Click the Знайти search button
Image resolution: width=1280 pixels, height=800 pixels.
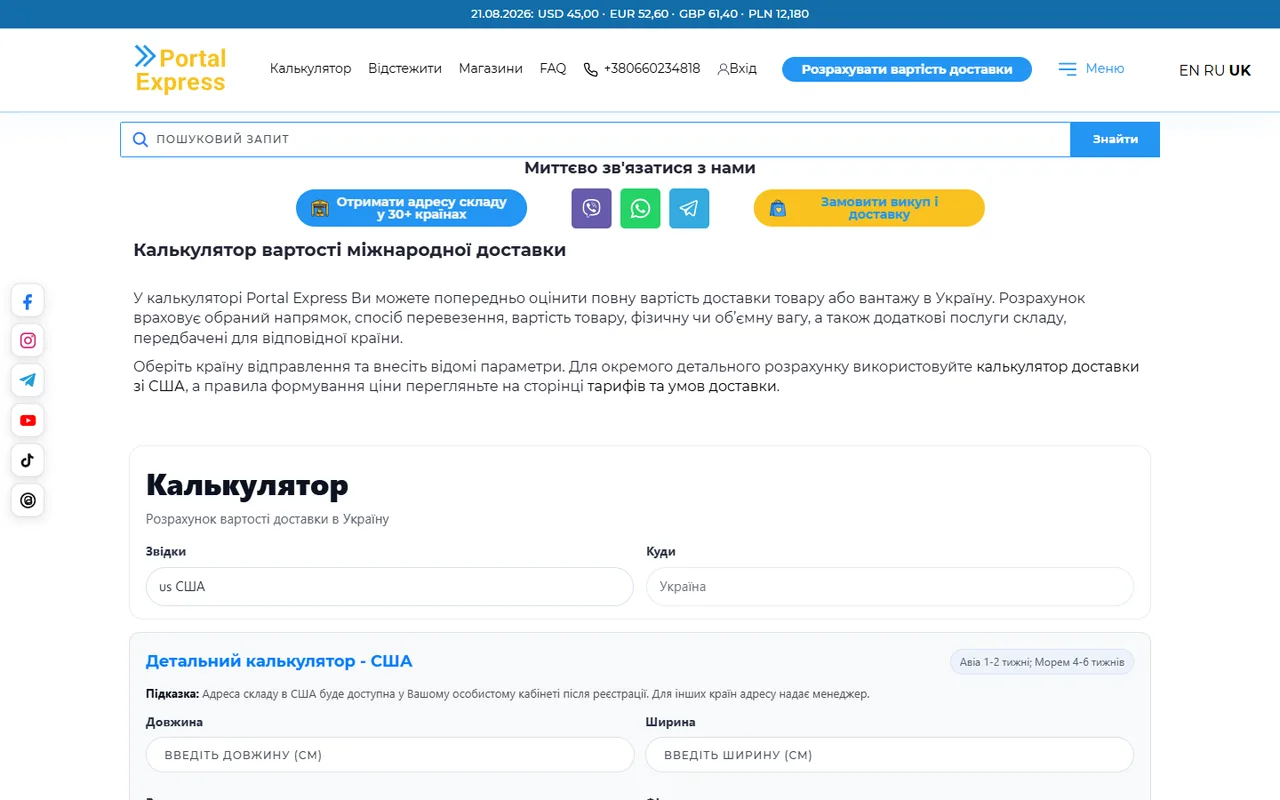[x=1115, y=139]
